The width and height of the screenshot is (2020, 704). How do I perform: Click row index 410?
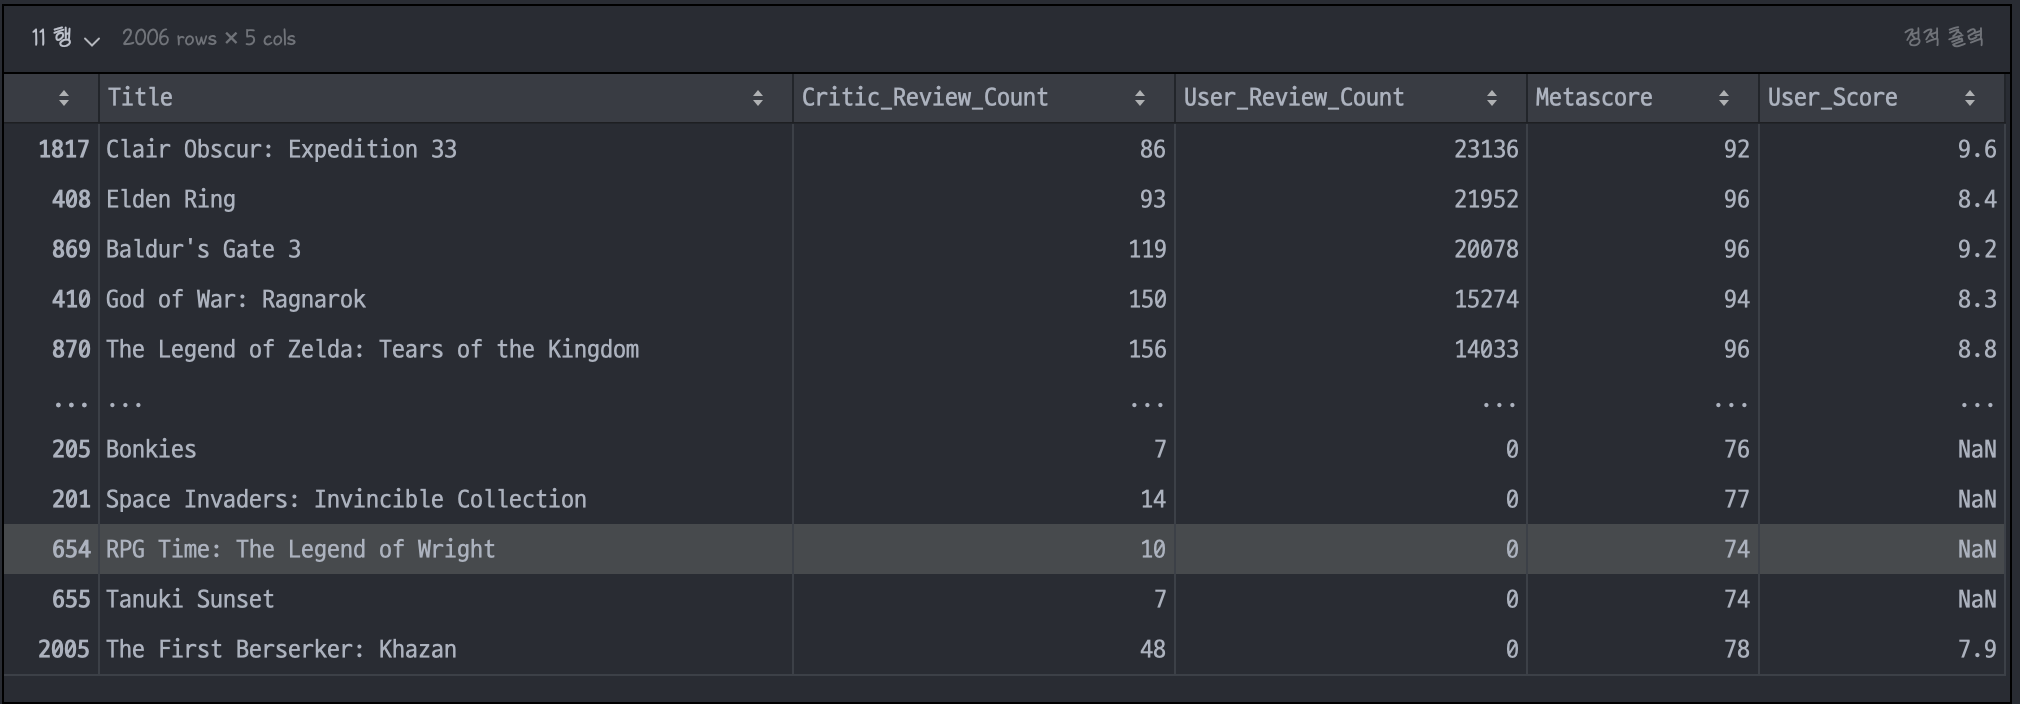pos(70,299)
